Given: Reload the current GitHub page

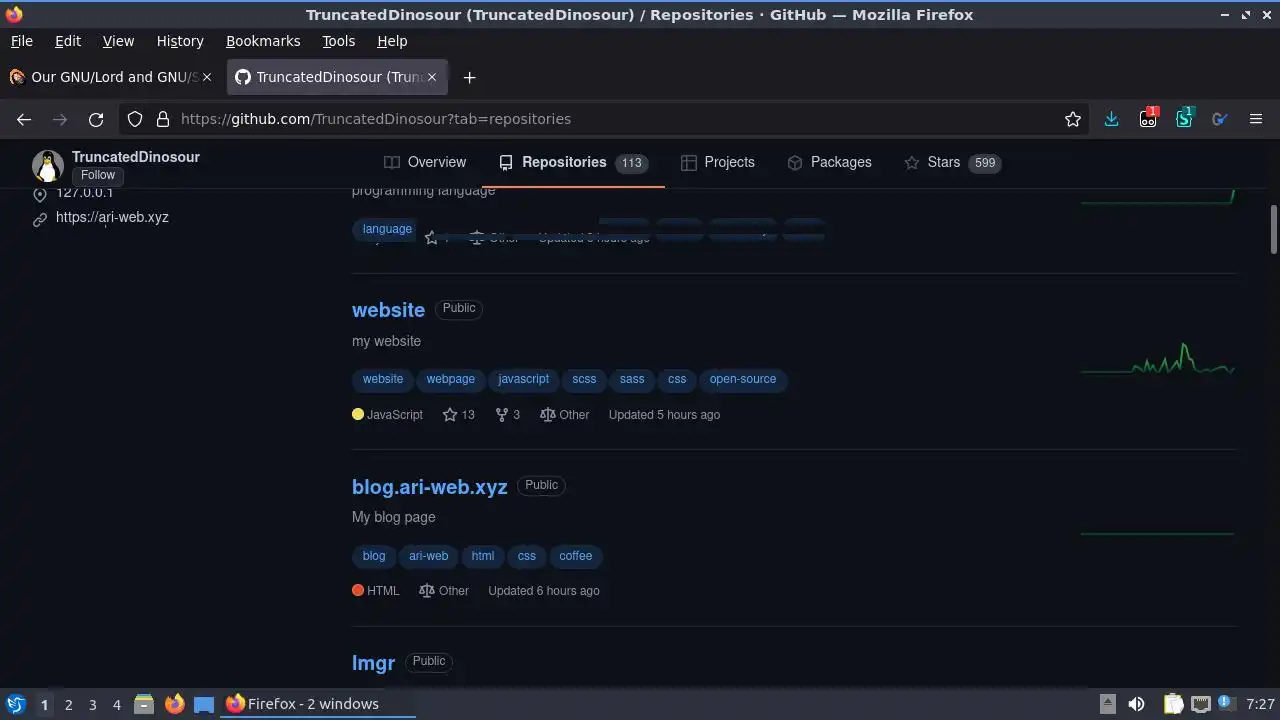Looking at the screenshot, I should point(96,119).
